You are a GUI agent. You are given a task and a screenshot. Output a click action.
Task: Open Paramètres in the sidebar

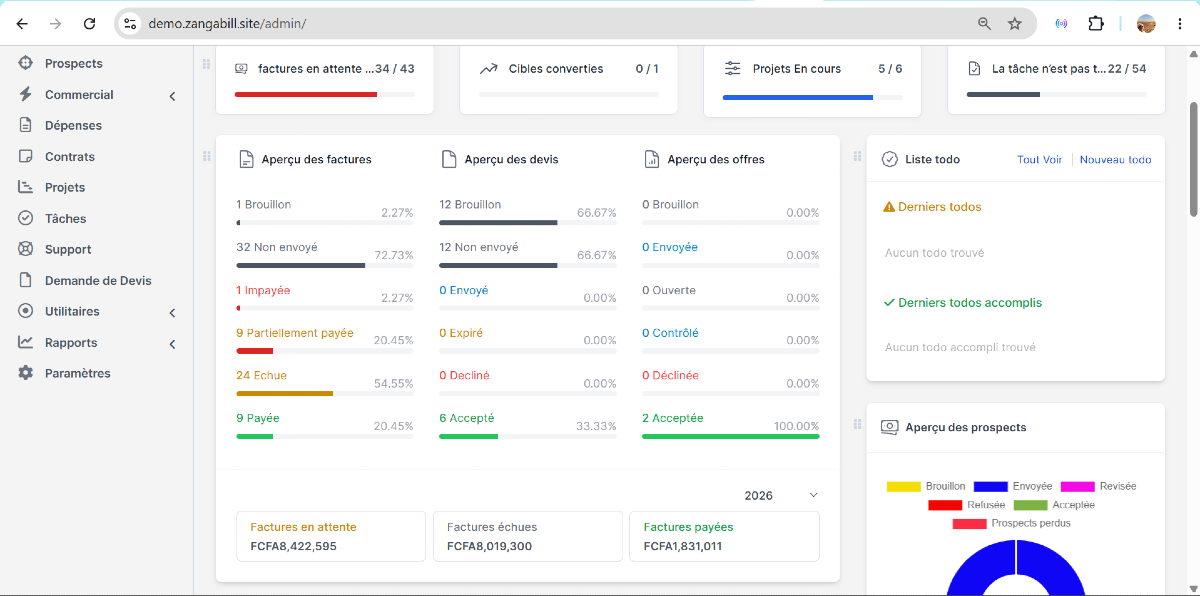tap(78, 373)
